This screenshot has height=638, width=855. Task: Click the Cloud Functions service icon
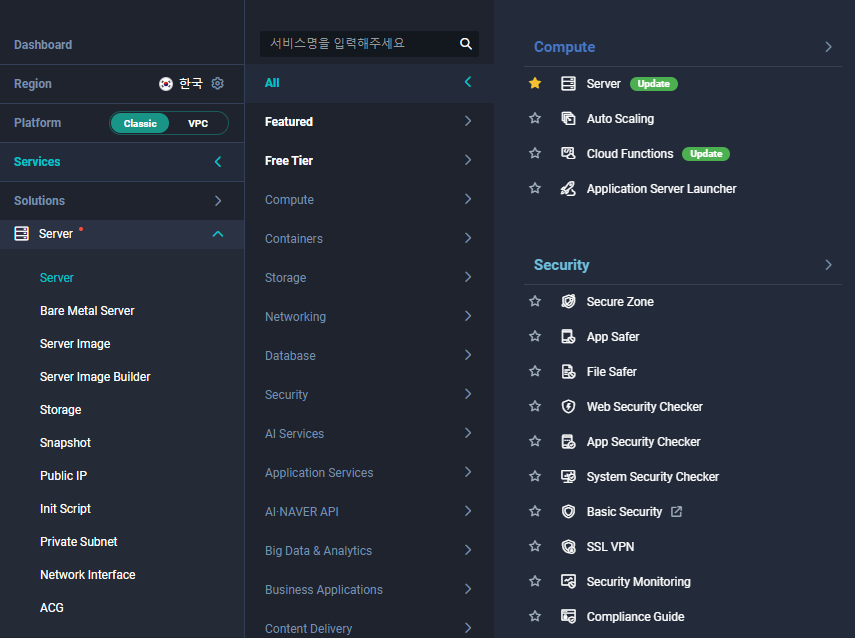568,153
